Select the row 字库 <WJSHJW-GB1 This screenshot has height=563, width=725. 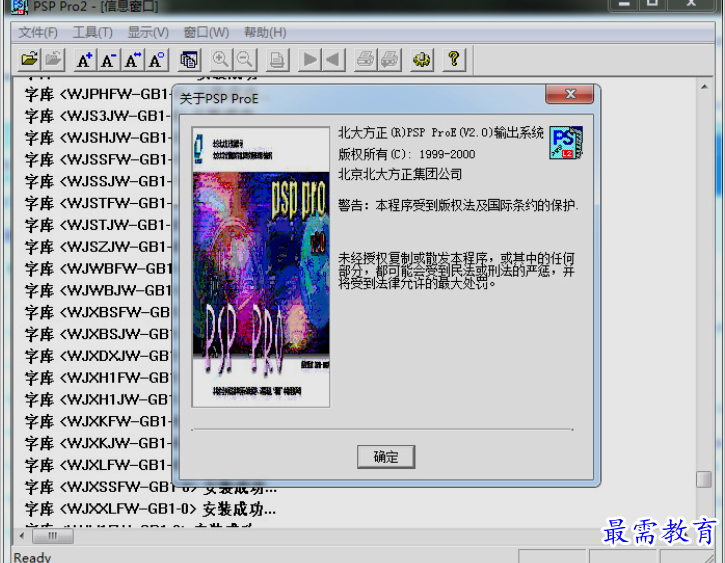pyautogui.click(x=98, y=138)
